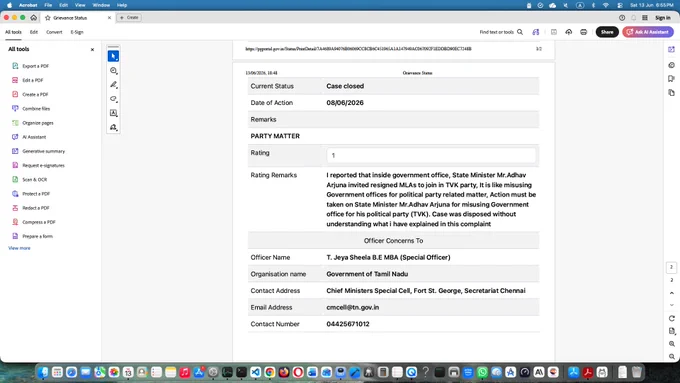
Task: Click the Share button
Action: tap(607, 32)
